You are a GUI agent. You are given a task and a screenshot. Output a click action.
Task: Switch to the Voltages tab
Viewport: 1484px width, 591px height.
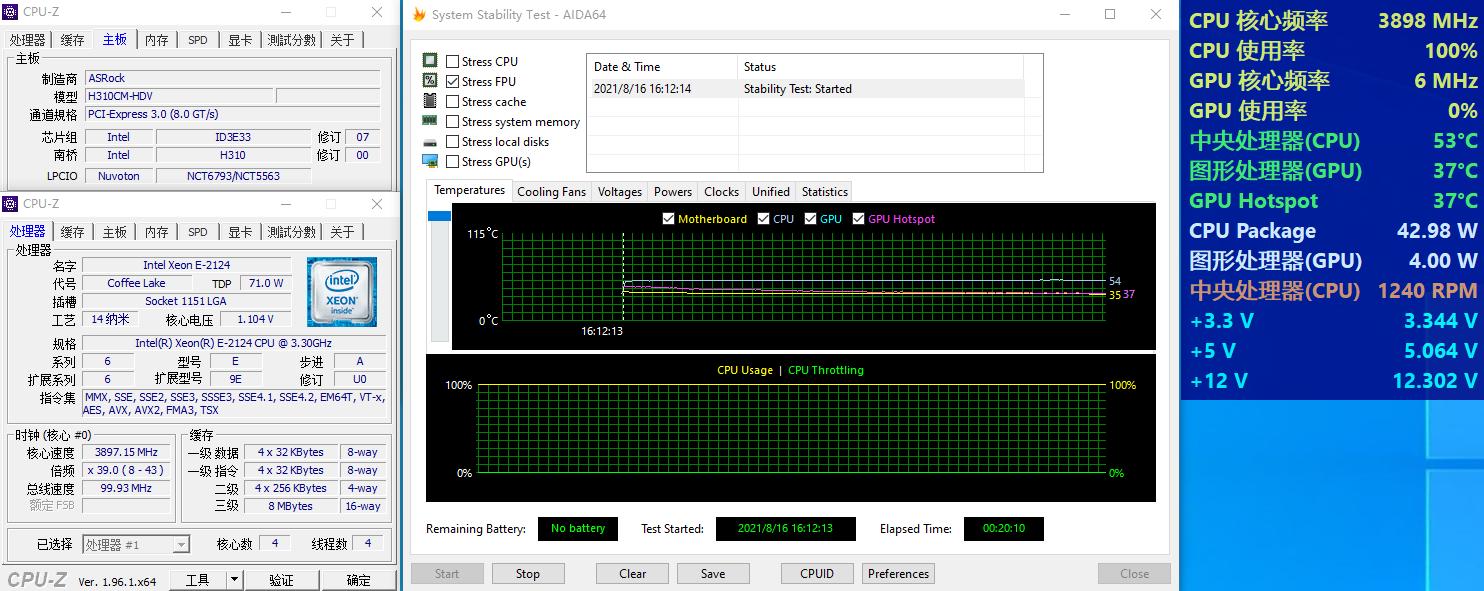pyautogui.click(x=619, y=192)
